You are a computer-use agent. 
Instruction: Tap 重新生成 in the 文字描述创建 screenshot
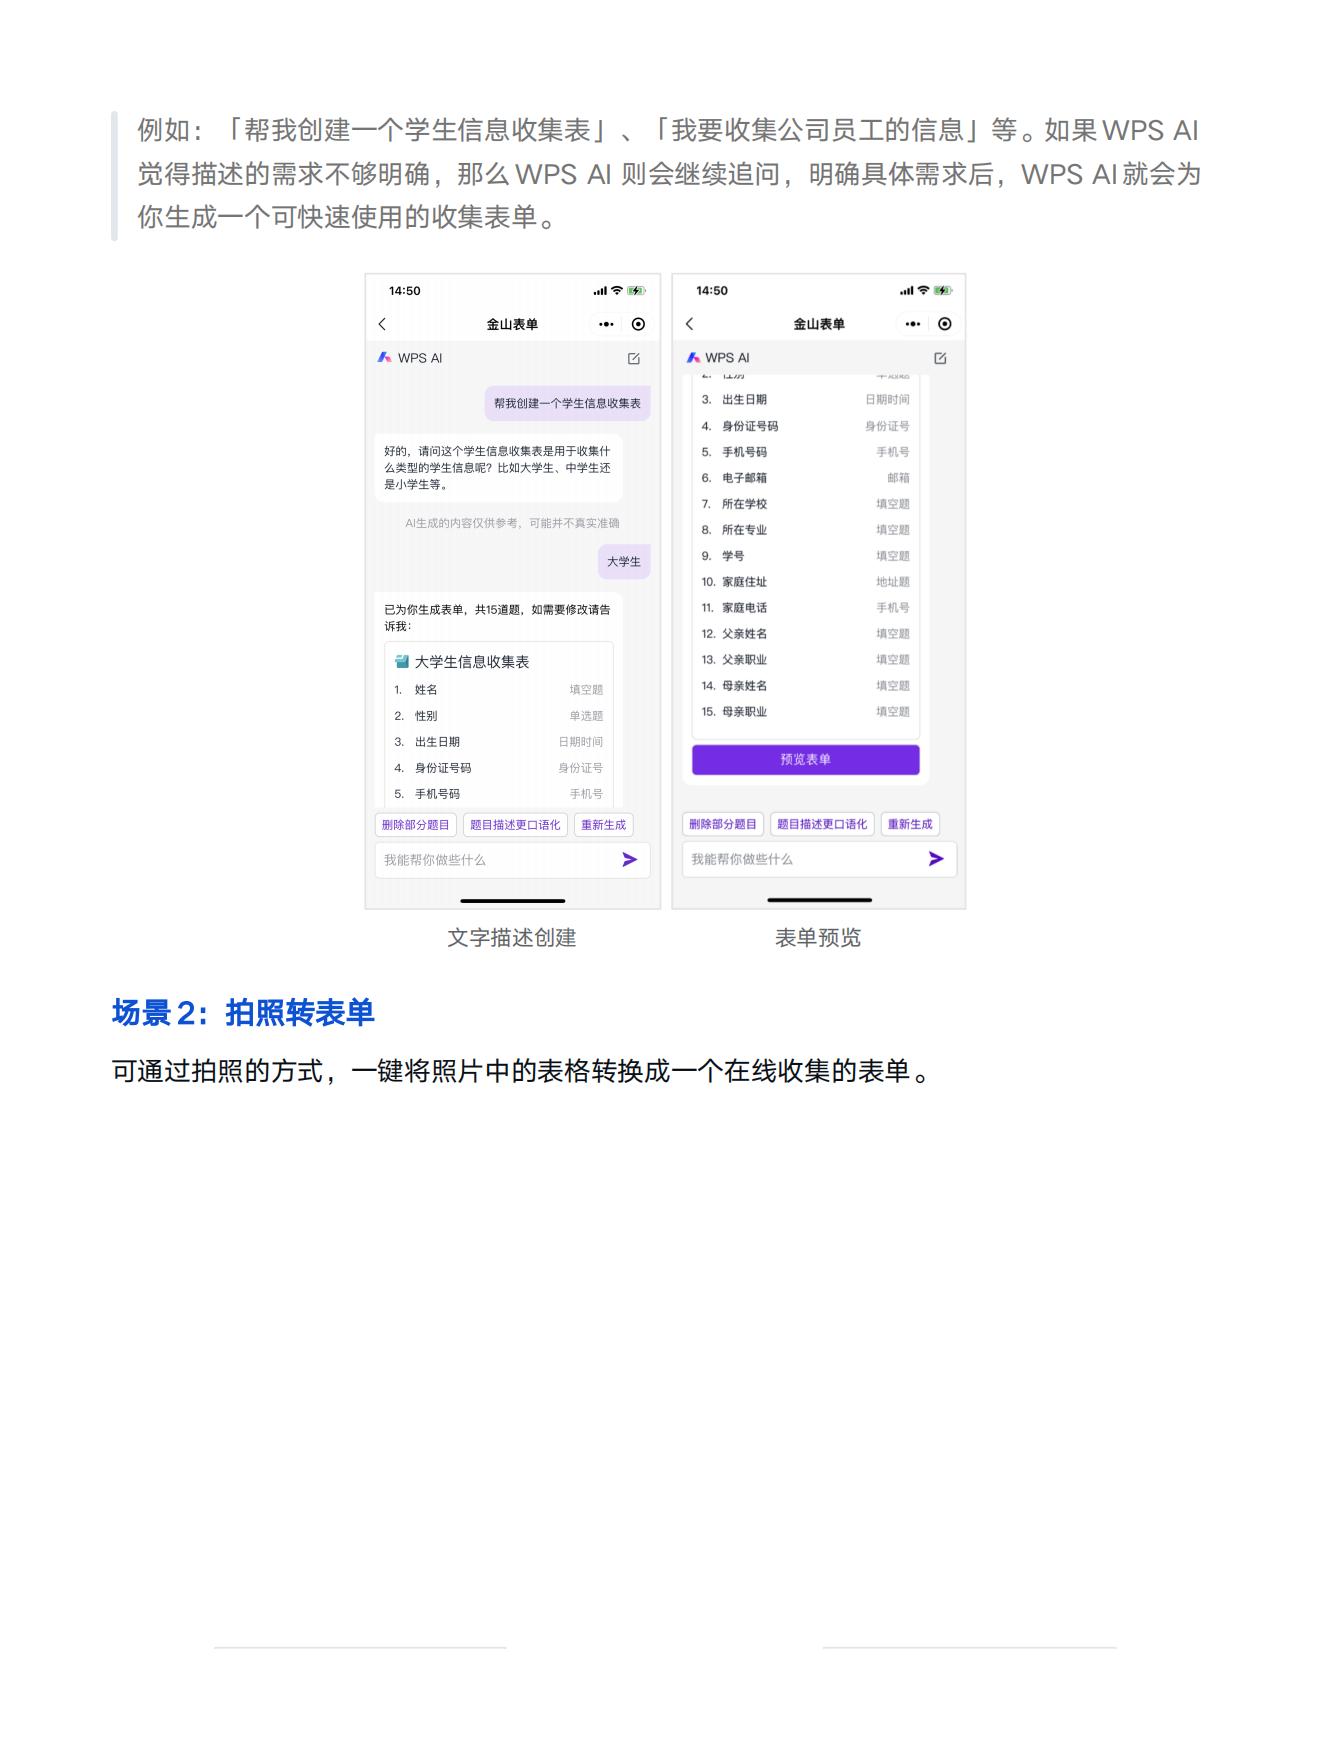click(x=603, y=825)
